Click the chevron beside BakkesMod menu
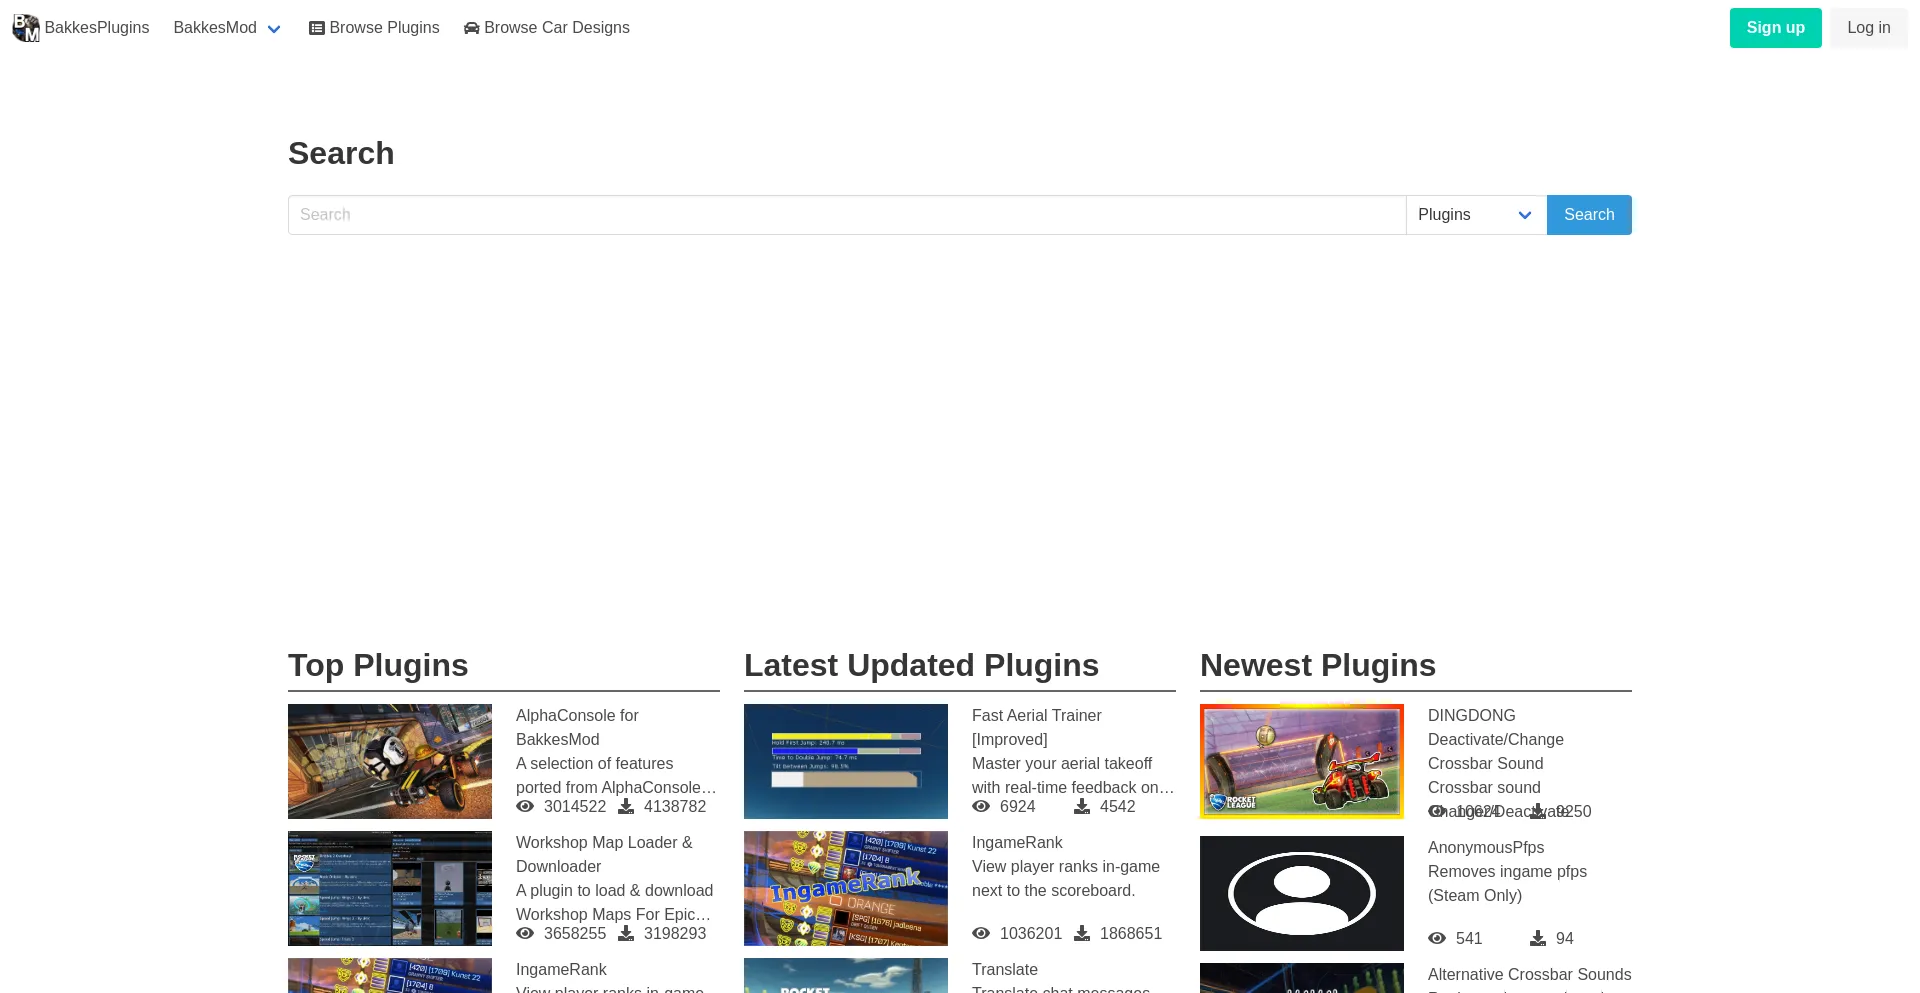1920x993 pixels. click(x=274, y=29)
